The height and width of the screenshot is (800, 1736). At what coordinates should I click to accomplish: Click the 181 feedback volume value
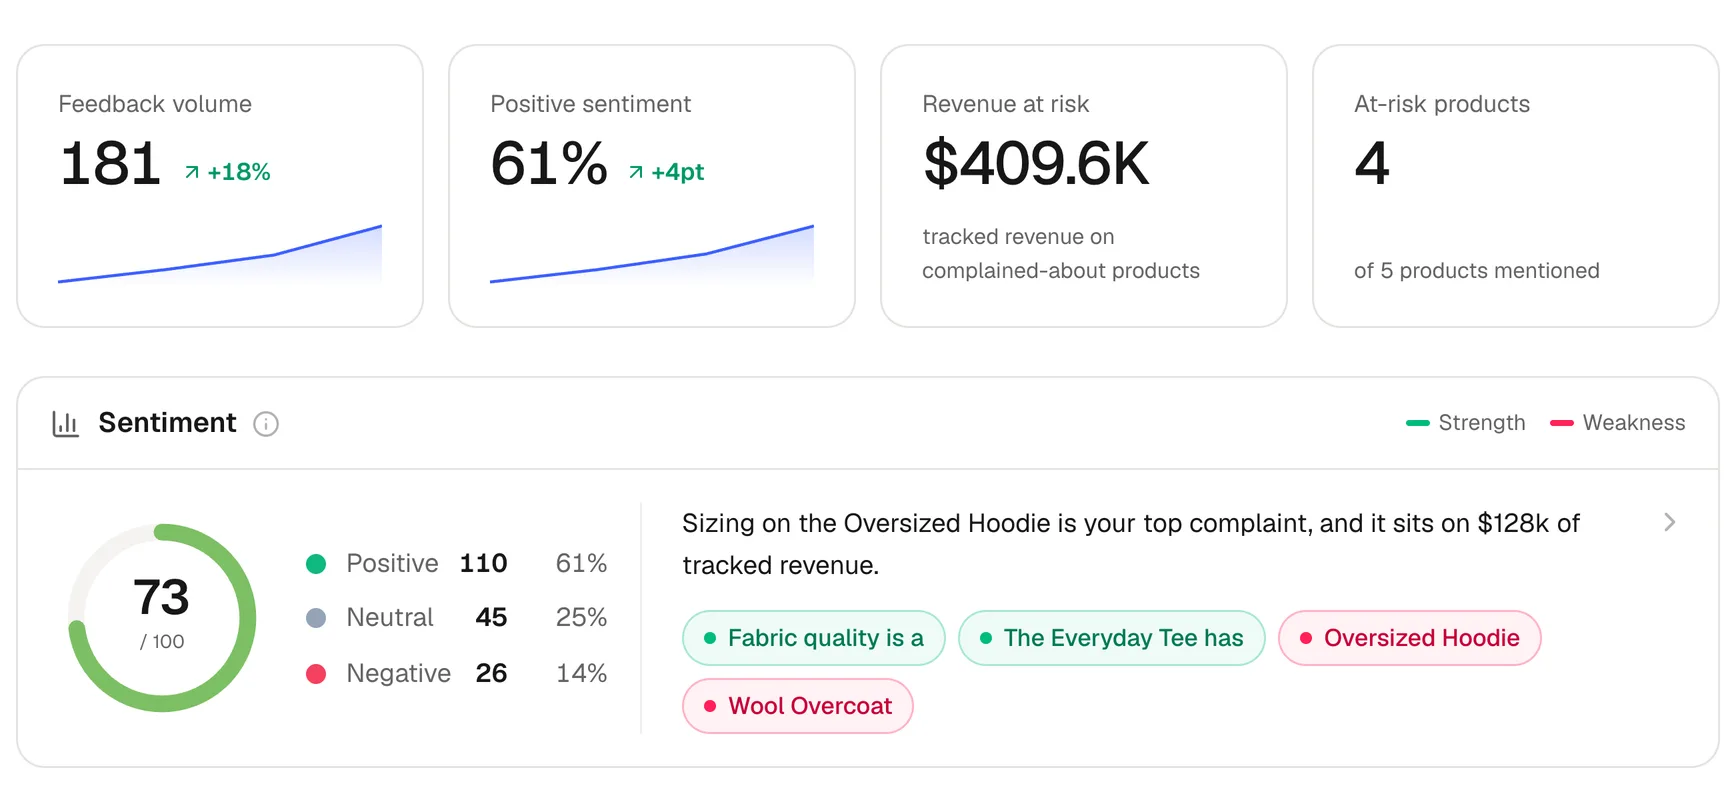coord(111,163)
